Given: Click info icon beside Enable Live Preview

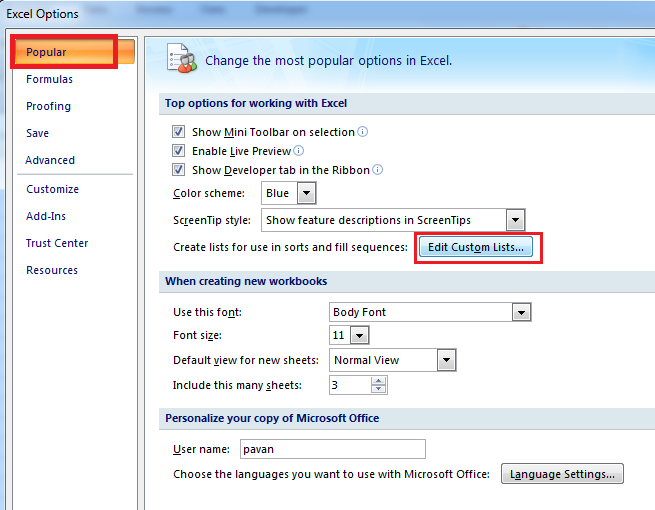Looking at the screenshot, I should click(x=299, y=151).
